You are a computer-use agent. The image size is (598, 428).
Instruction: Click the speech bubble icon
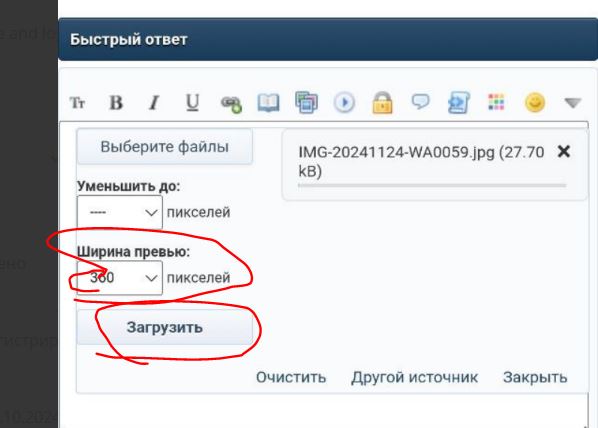[x=420, y=102]
